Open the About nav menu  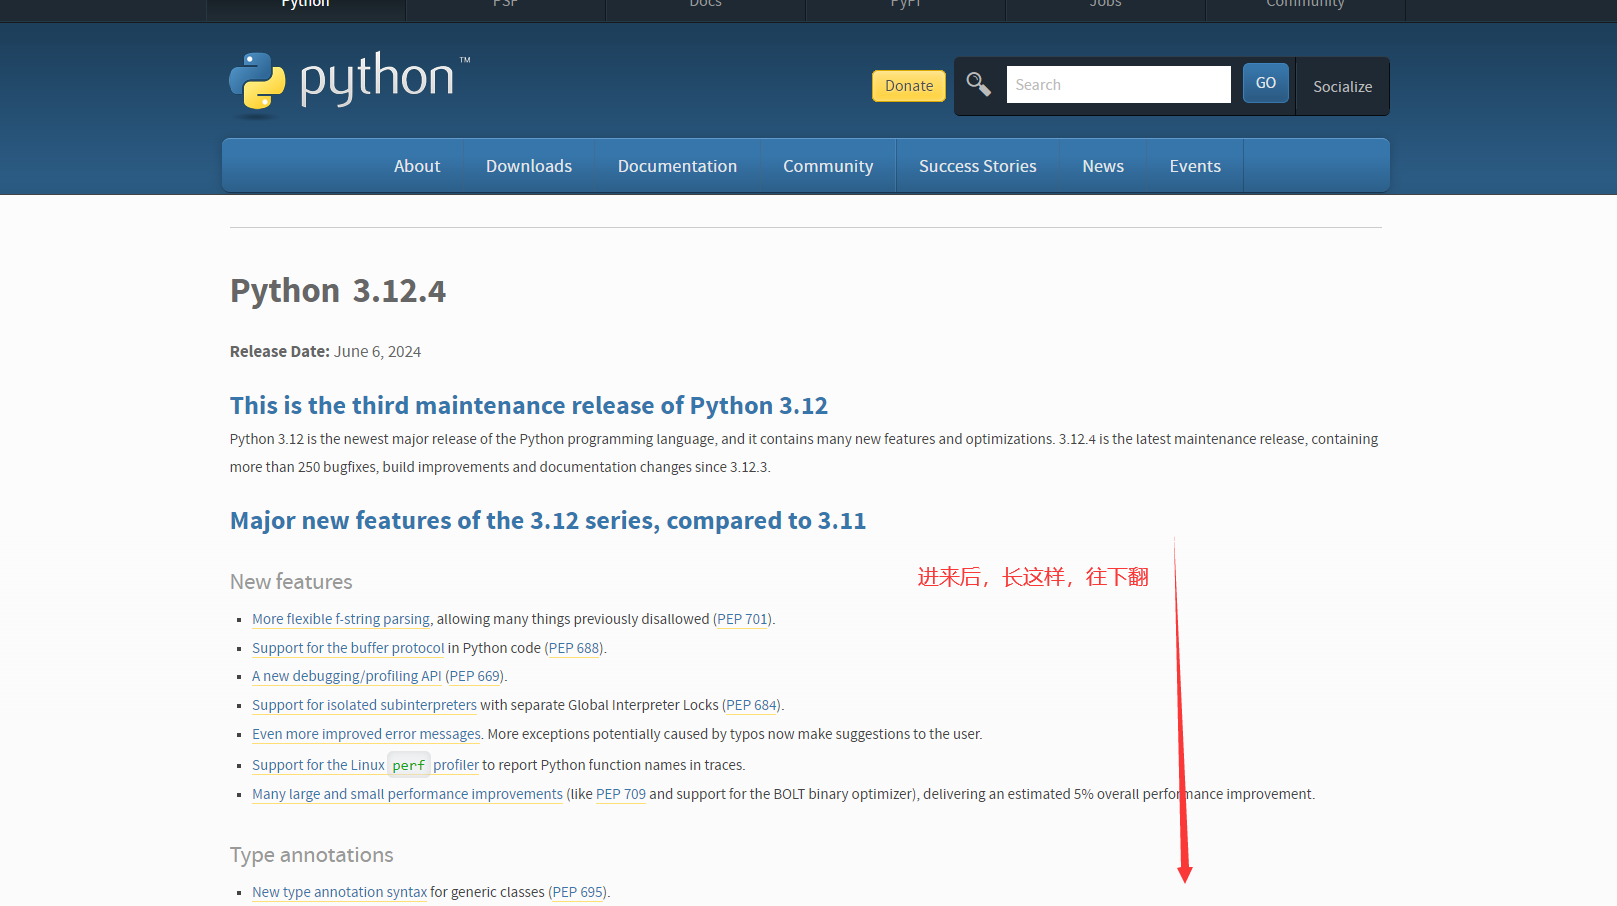coord(417,166)
